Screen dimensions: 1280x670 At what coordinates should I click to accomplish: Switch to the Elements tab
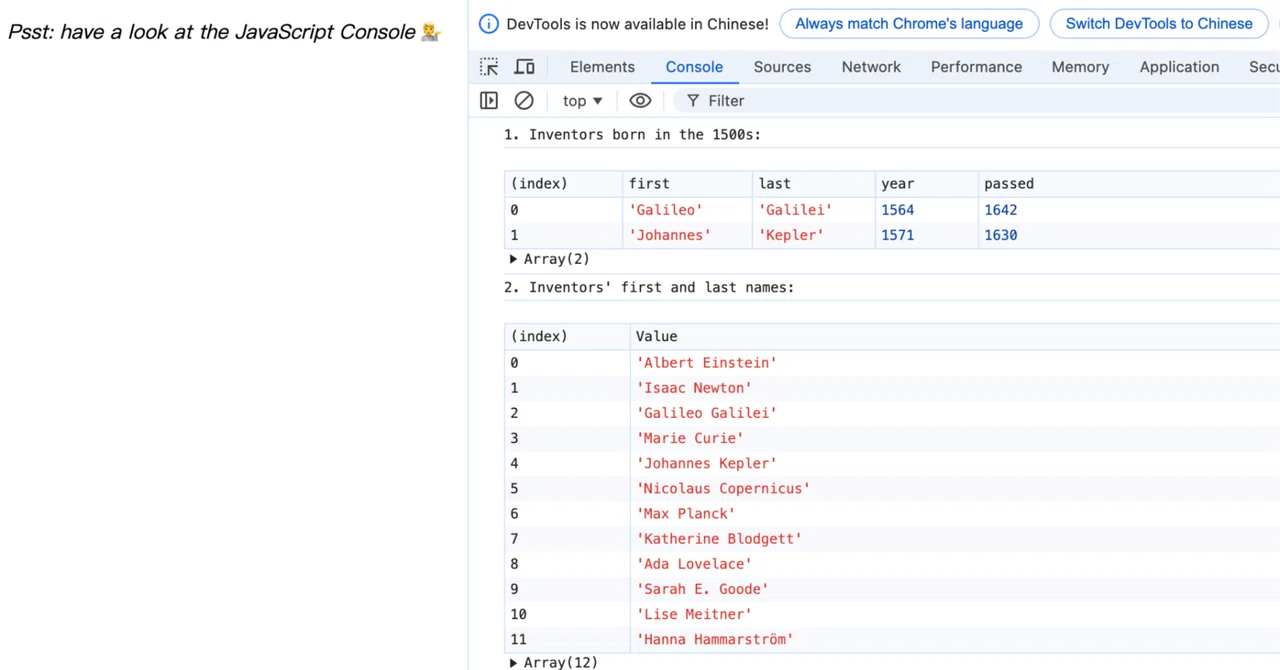(602, 67)
